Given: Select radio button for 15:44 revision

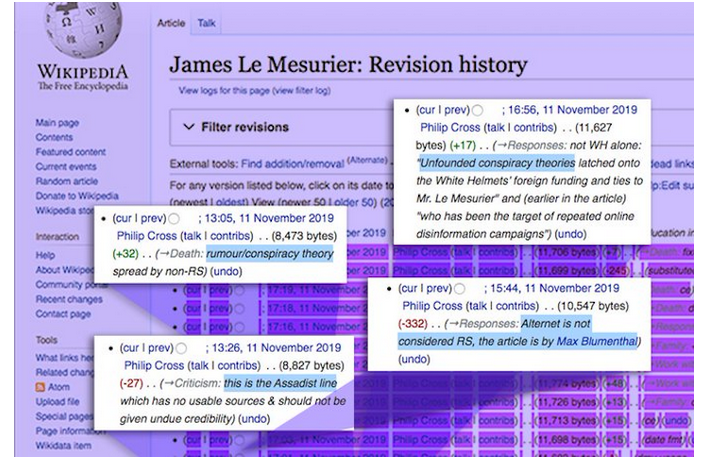Looking at the screenshot, I should tap(459, 289).
